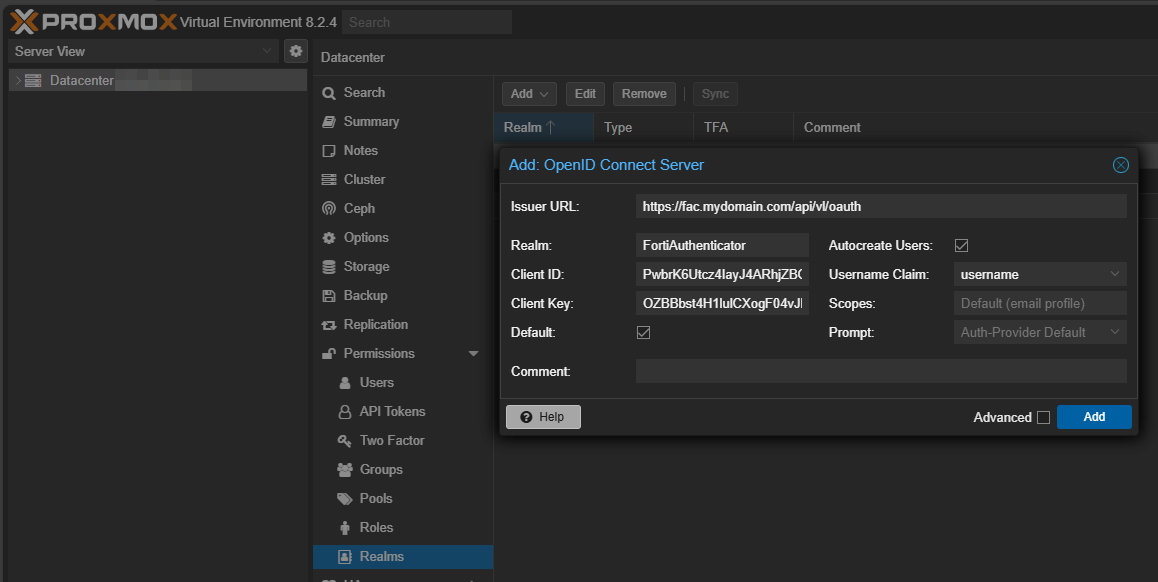Click the Replication arrows icon
1158x582 pixels.
[x=328, y=325]
